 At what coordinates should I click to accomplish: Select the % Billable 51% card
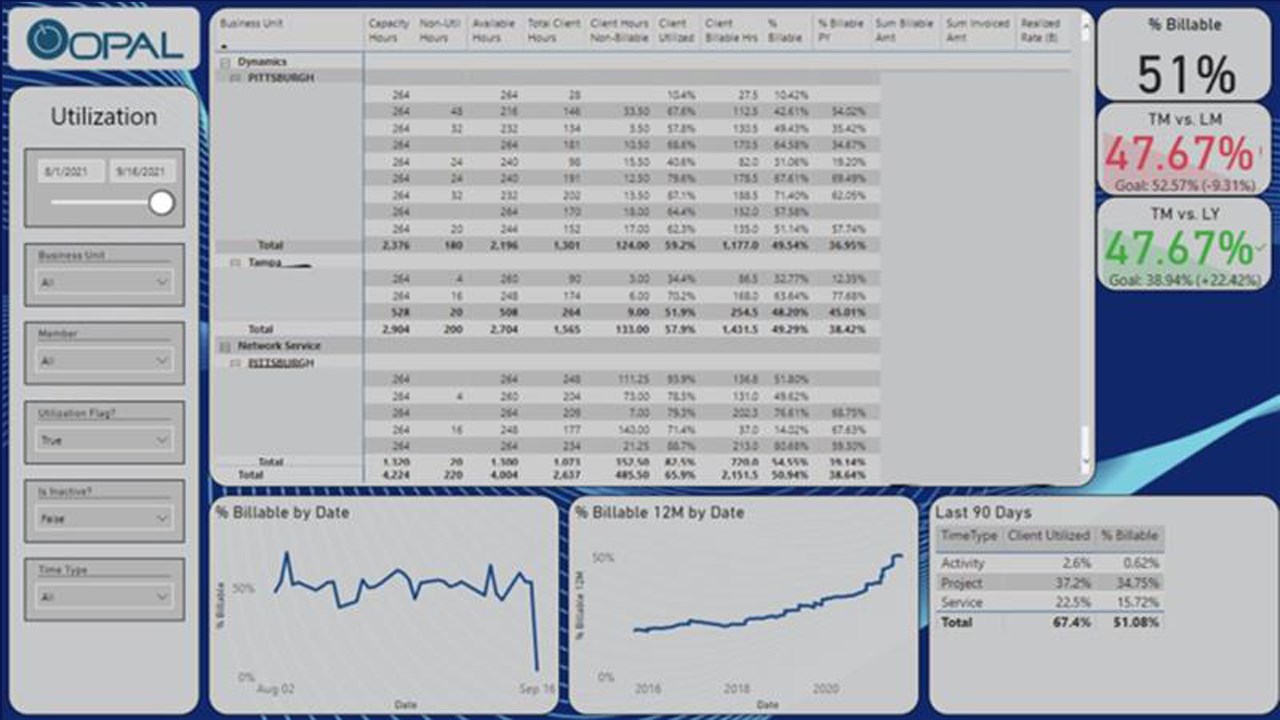[1185, 55]
